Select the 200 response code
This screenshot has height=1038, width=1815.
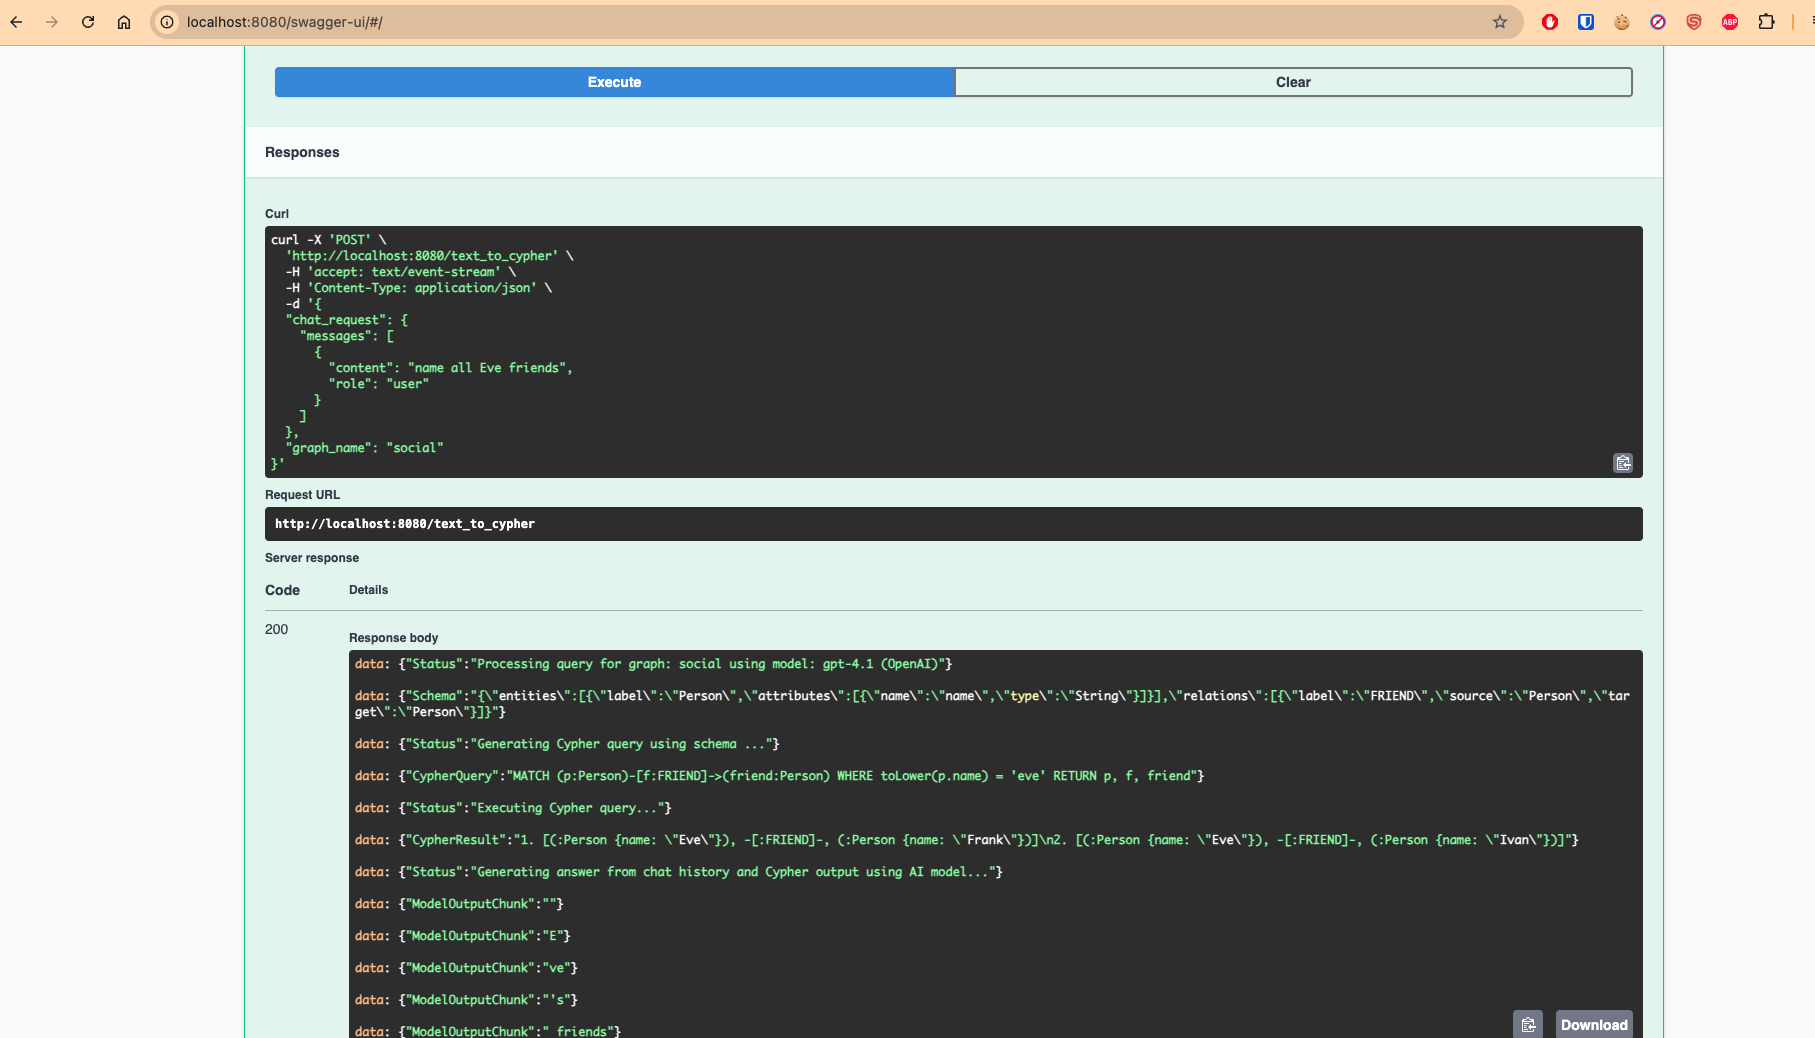[x=276, y=629]
